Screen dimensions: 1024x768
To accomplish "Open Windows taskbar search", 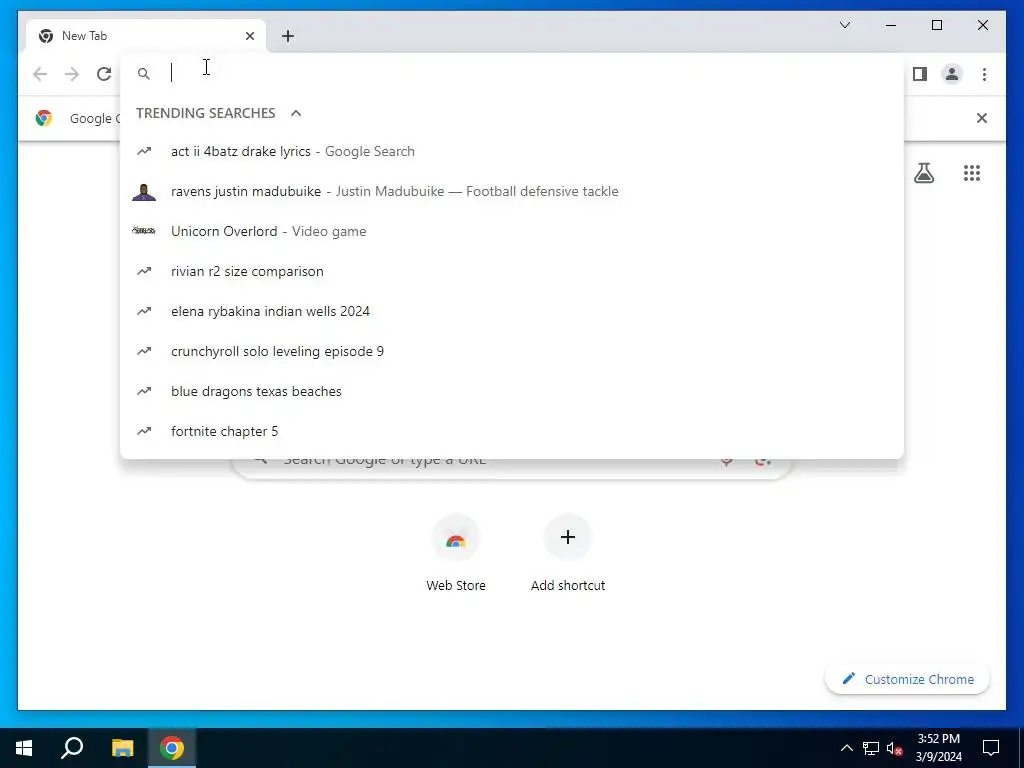I will (72, 748).
